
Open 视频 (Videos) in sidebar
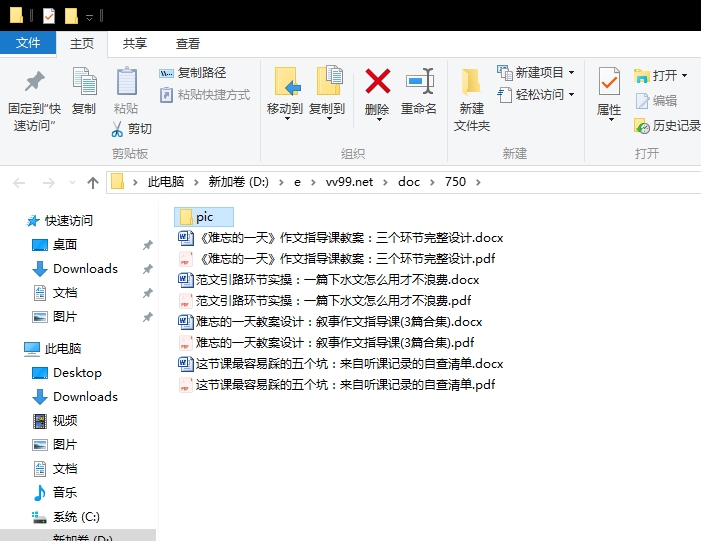pyautogui.click(x=55, y=421)
